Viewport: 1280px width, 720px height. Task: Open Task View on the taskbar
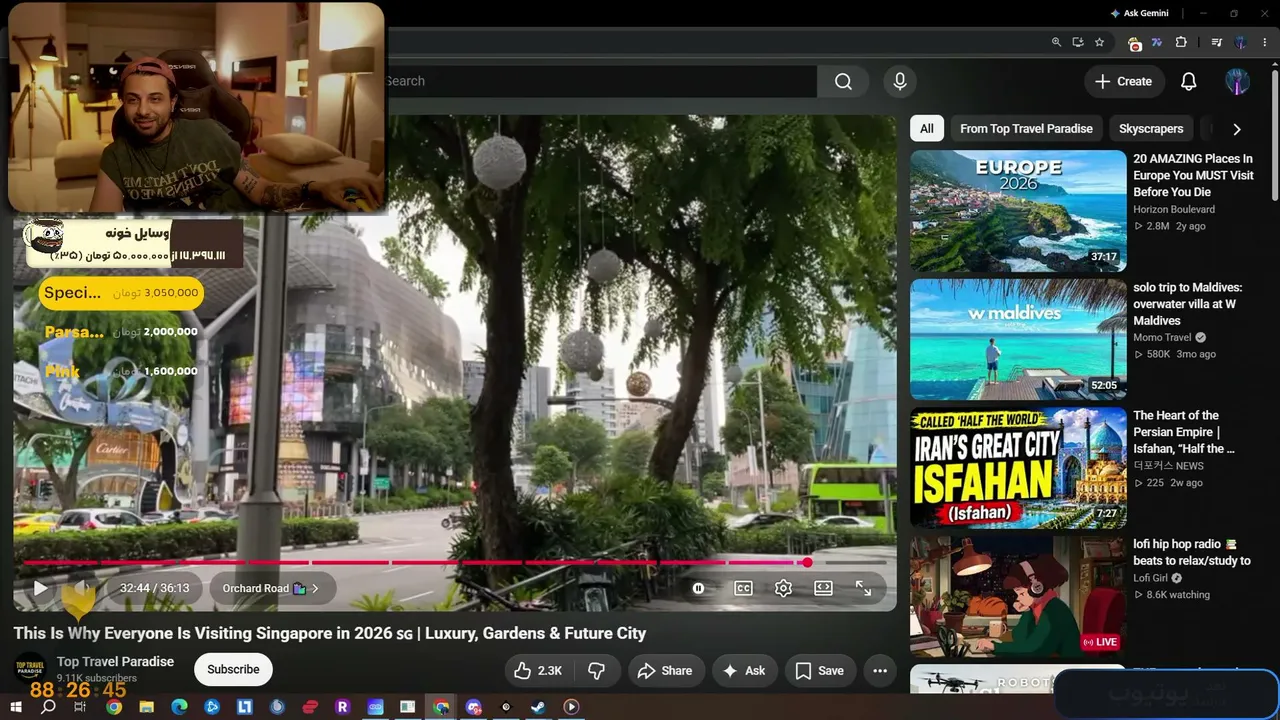coord(81,707)
